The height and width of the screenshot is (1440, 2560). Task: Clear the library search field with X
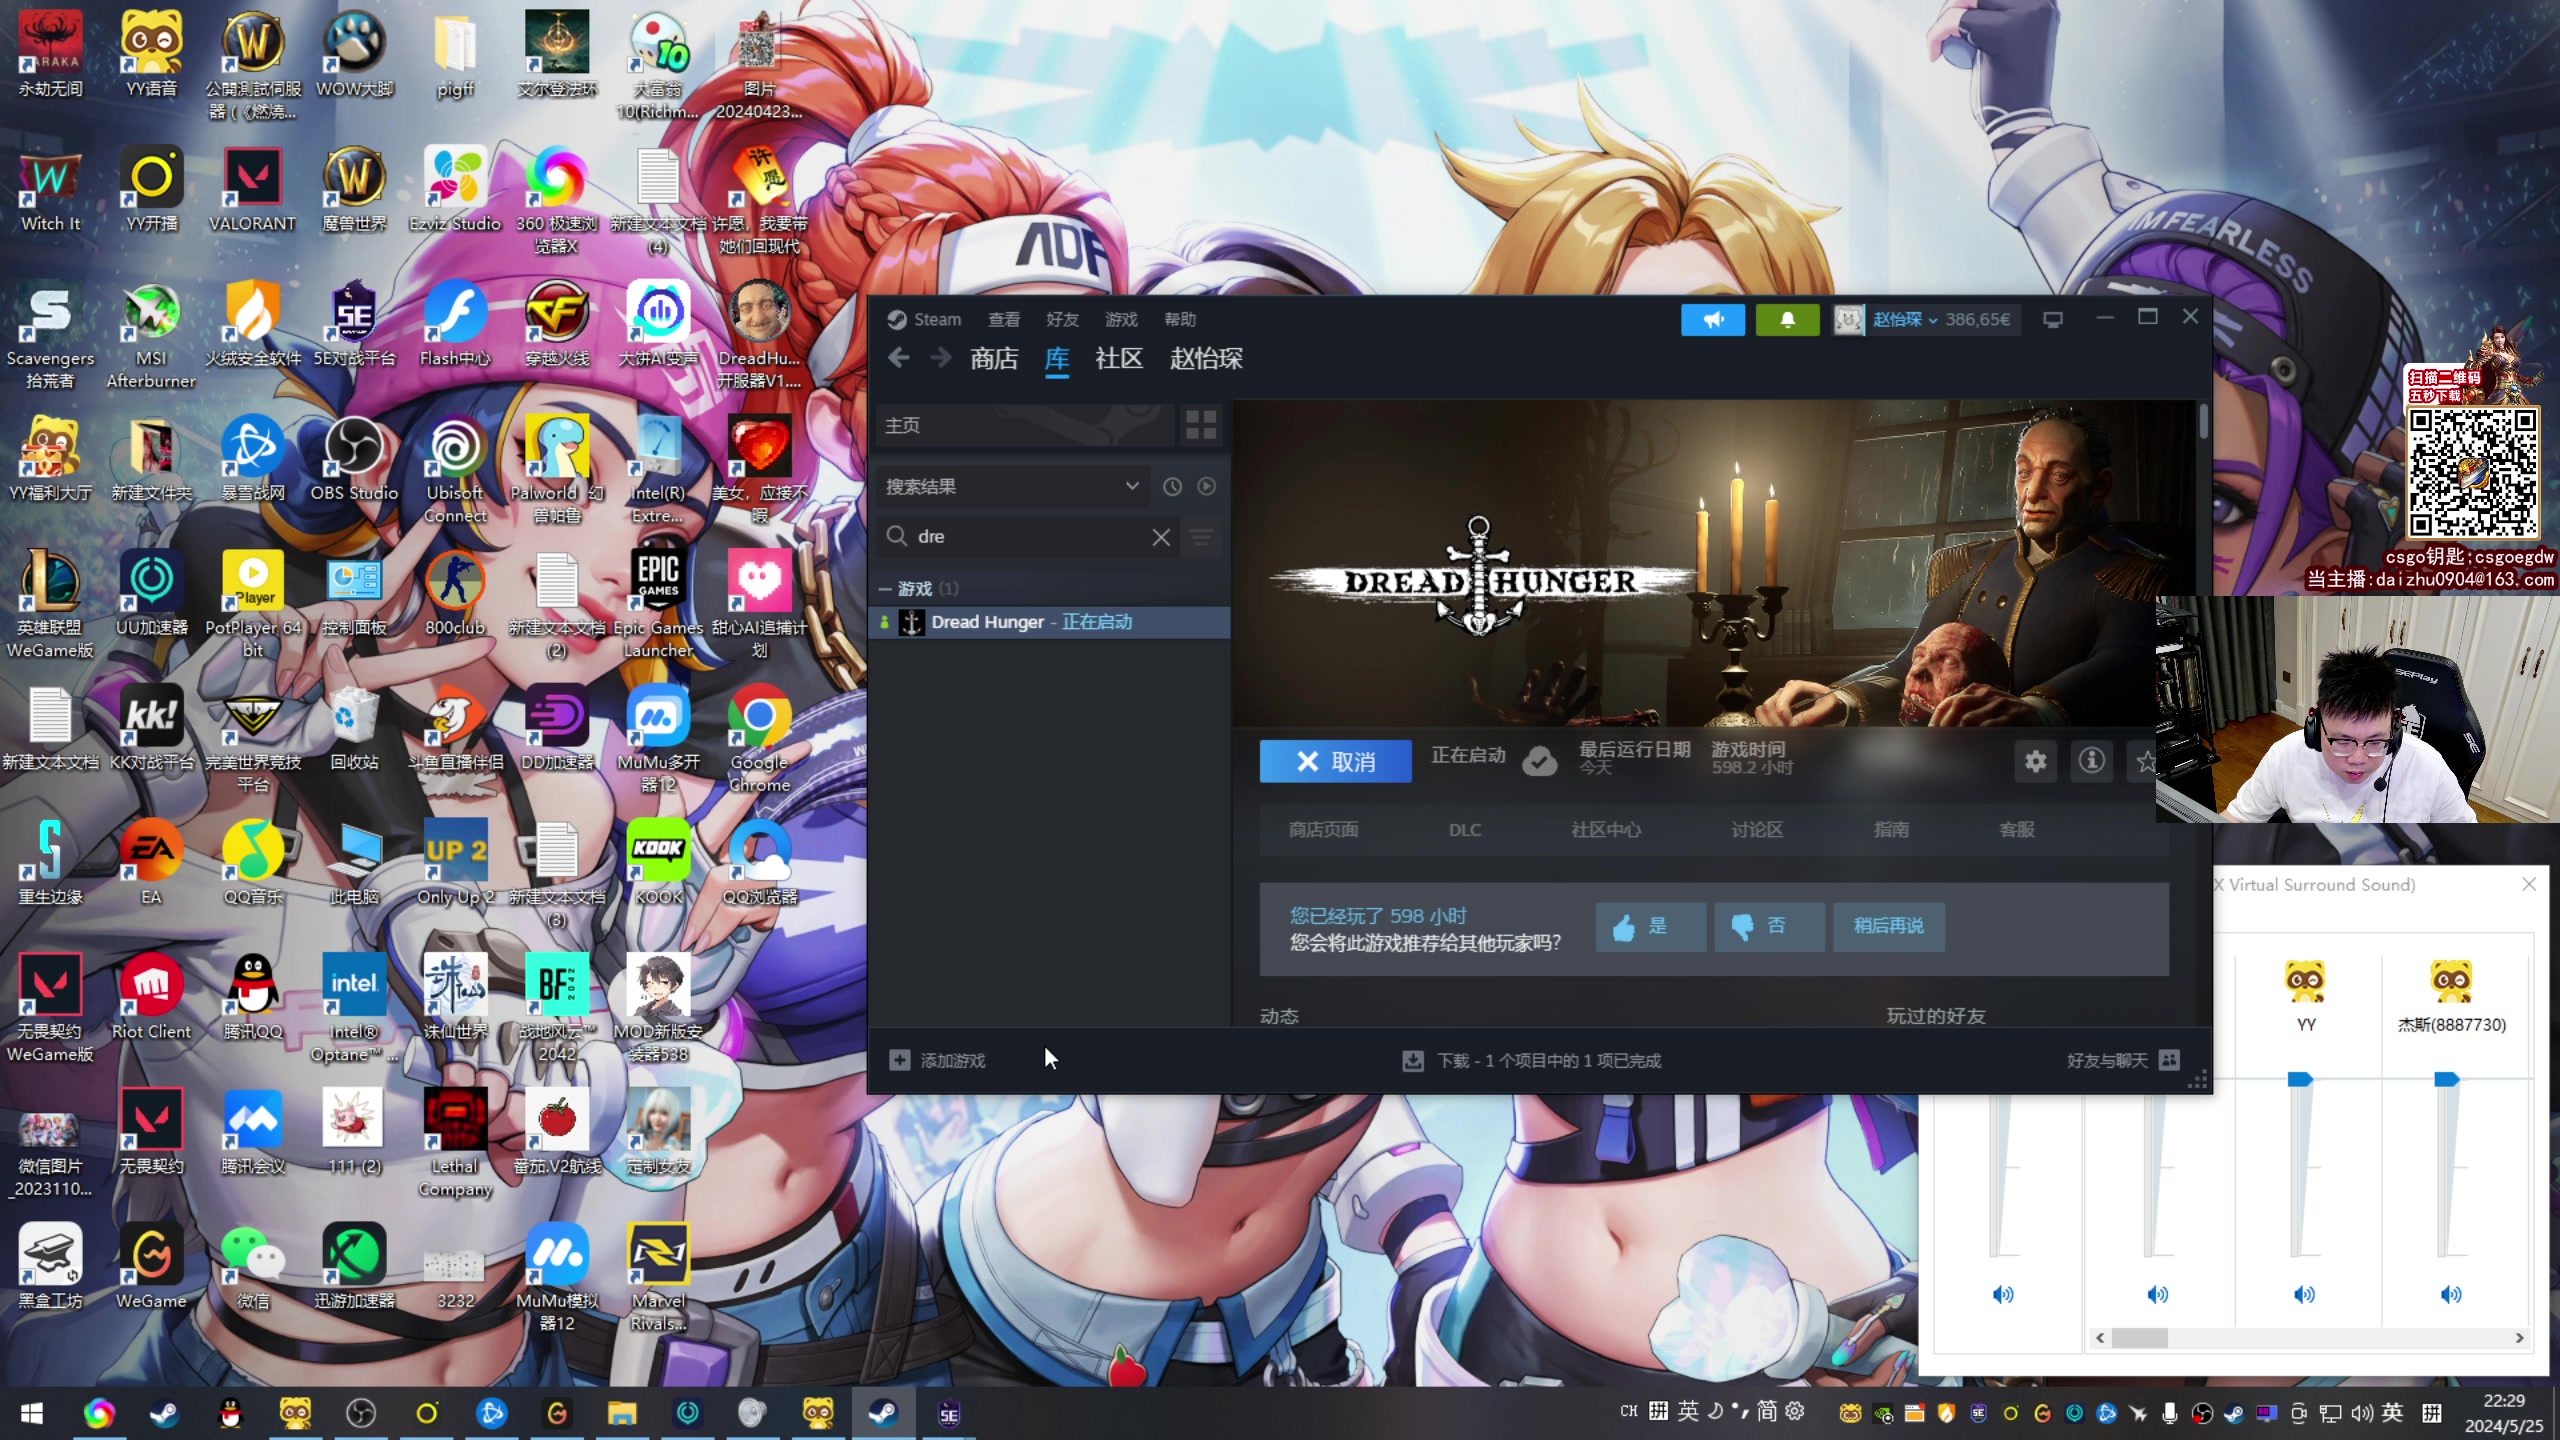[1161, 537]
